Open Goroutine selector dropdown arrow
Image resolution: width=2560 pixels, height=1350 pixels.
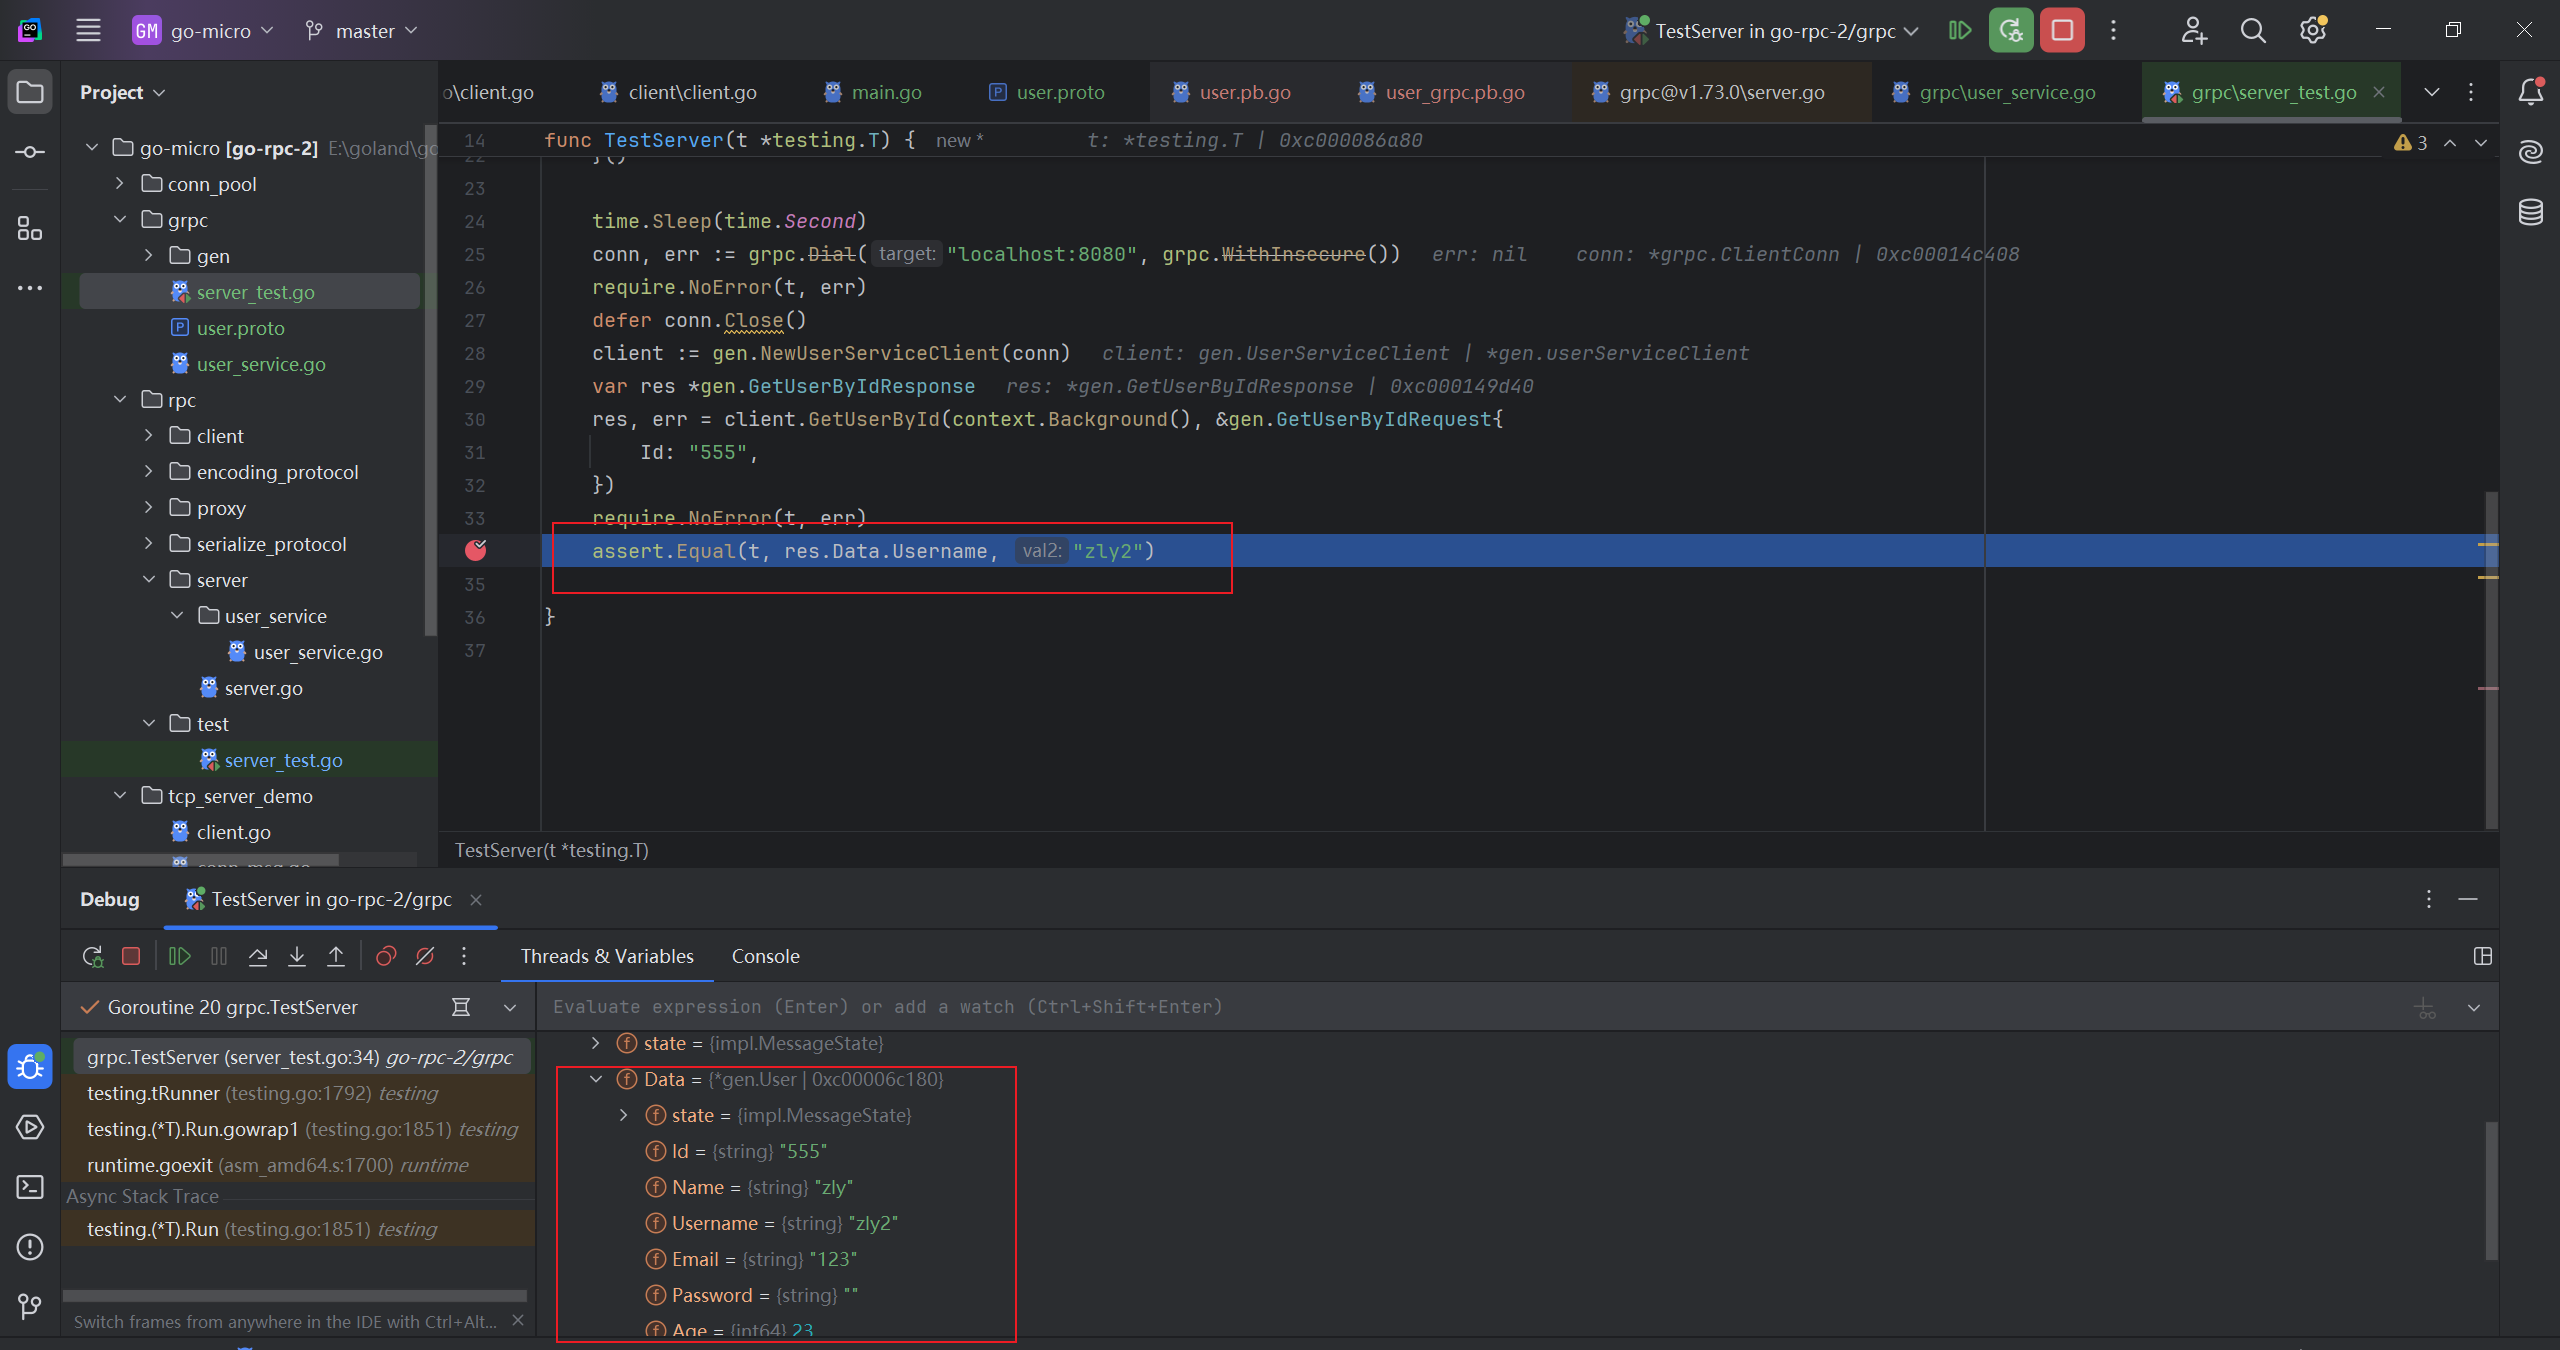[510, 1008]
